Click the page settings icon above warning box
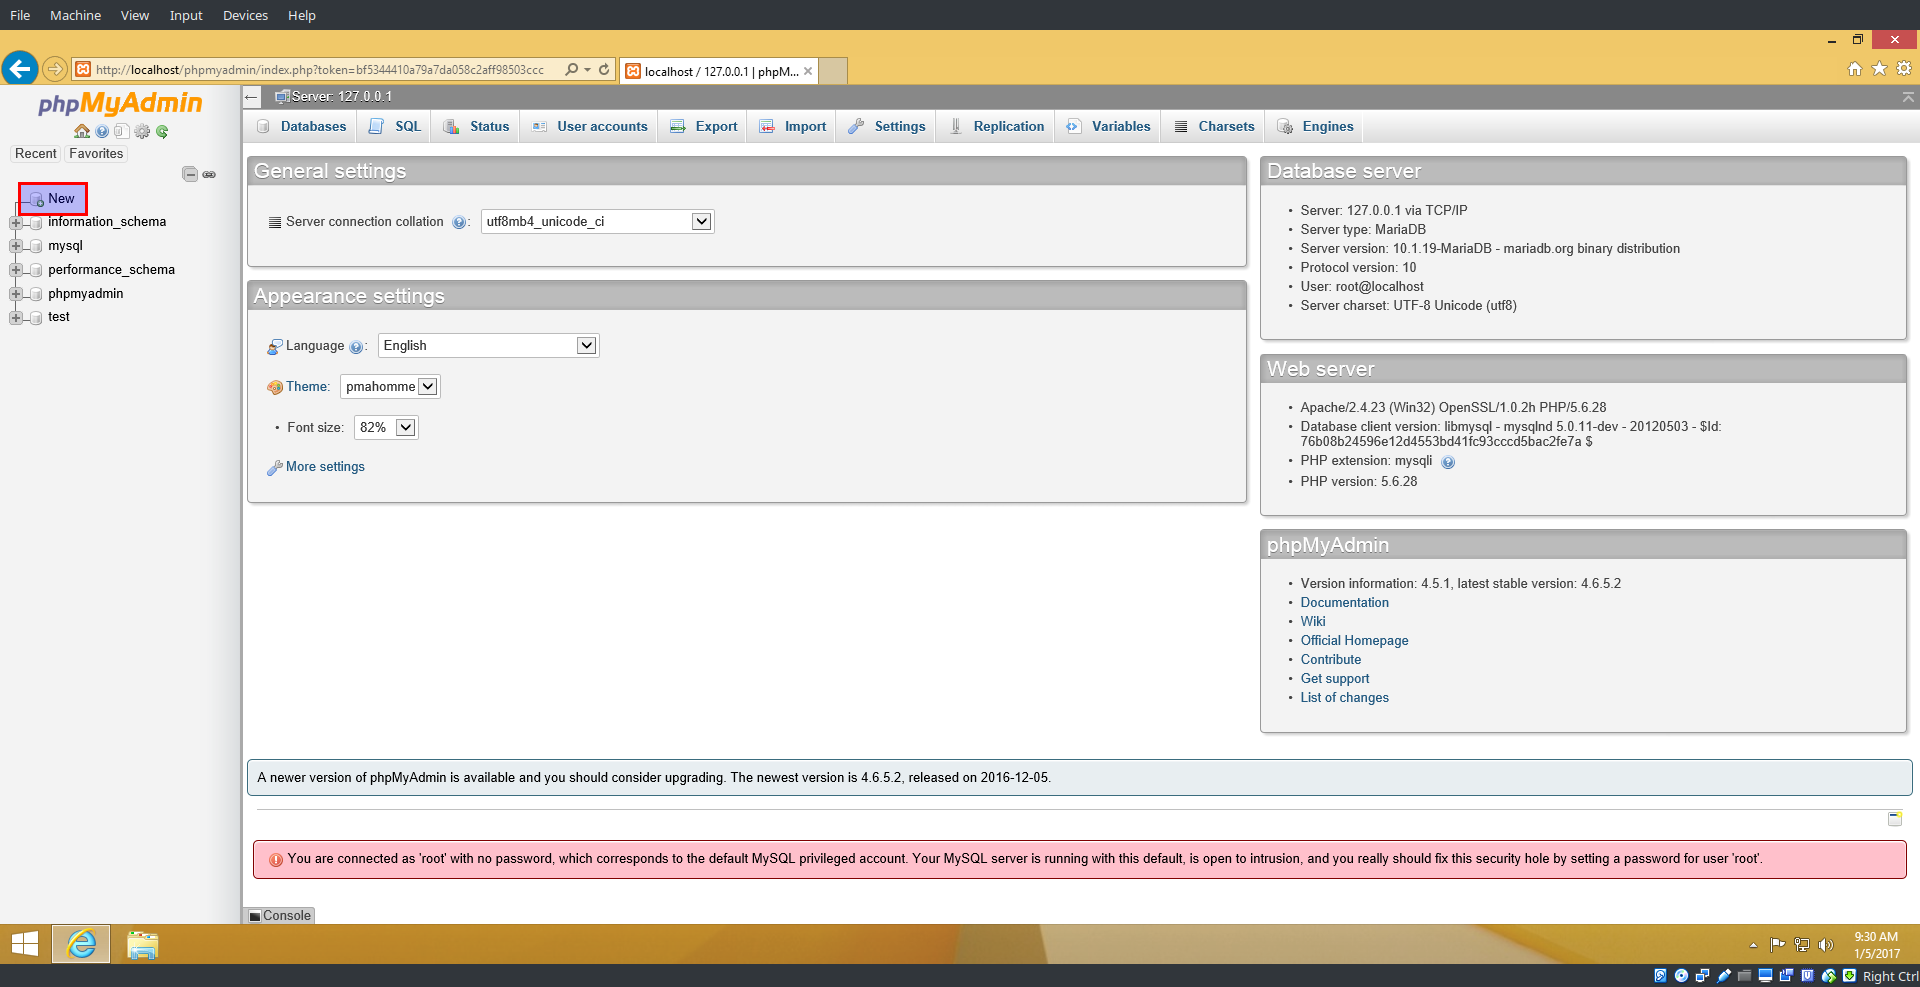 point(1894,818)
